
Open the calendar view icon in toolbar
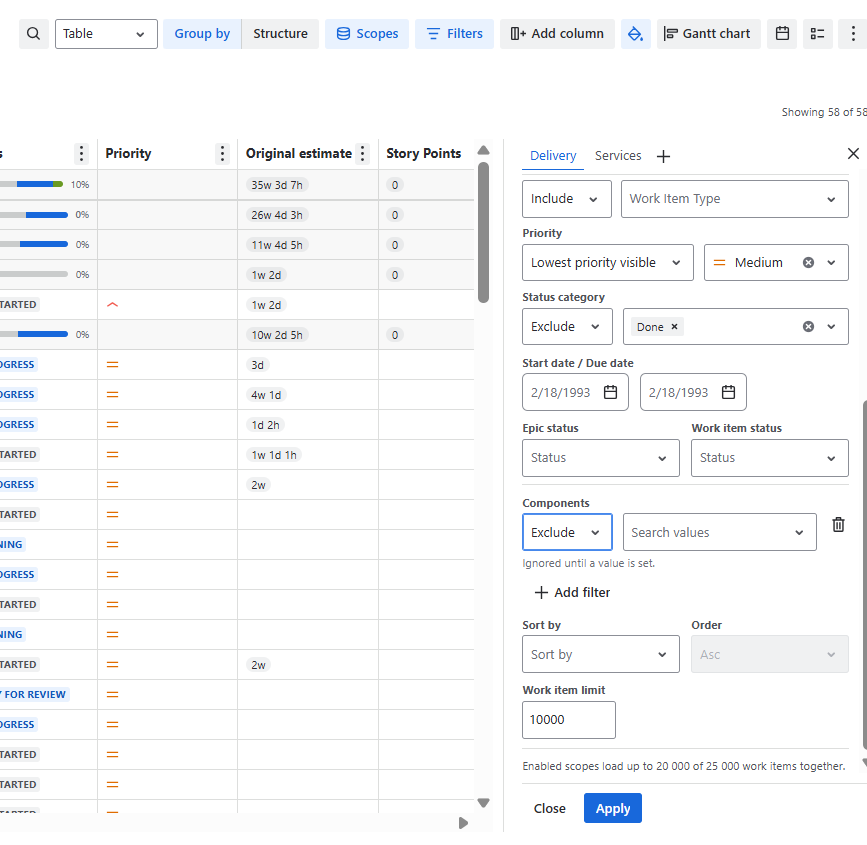pos(782,34)
